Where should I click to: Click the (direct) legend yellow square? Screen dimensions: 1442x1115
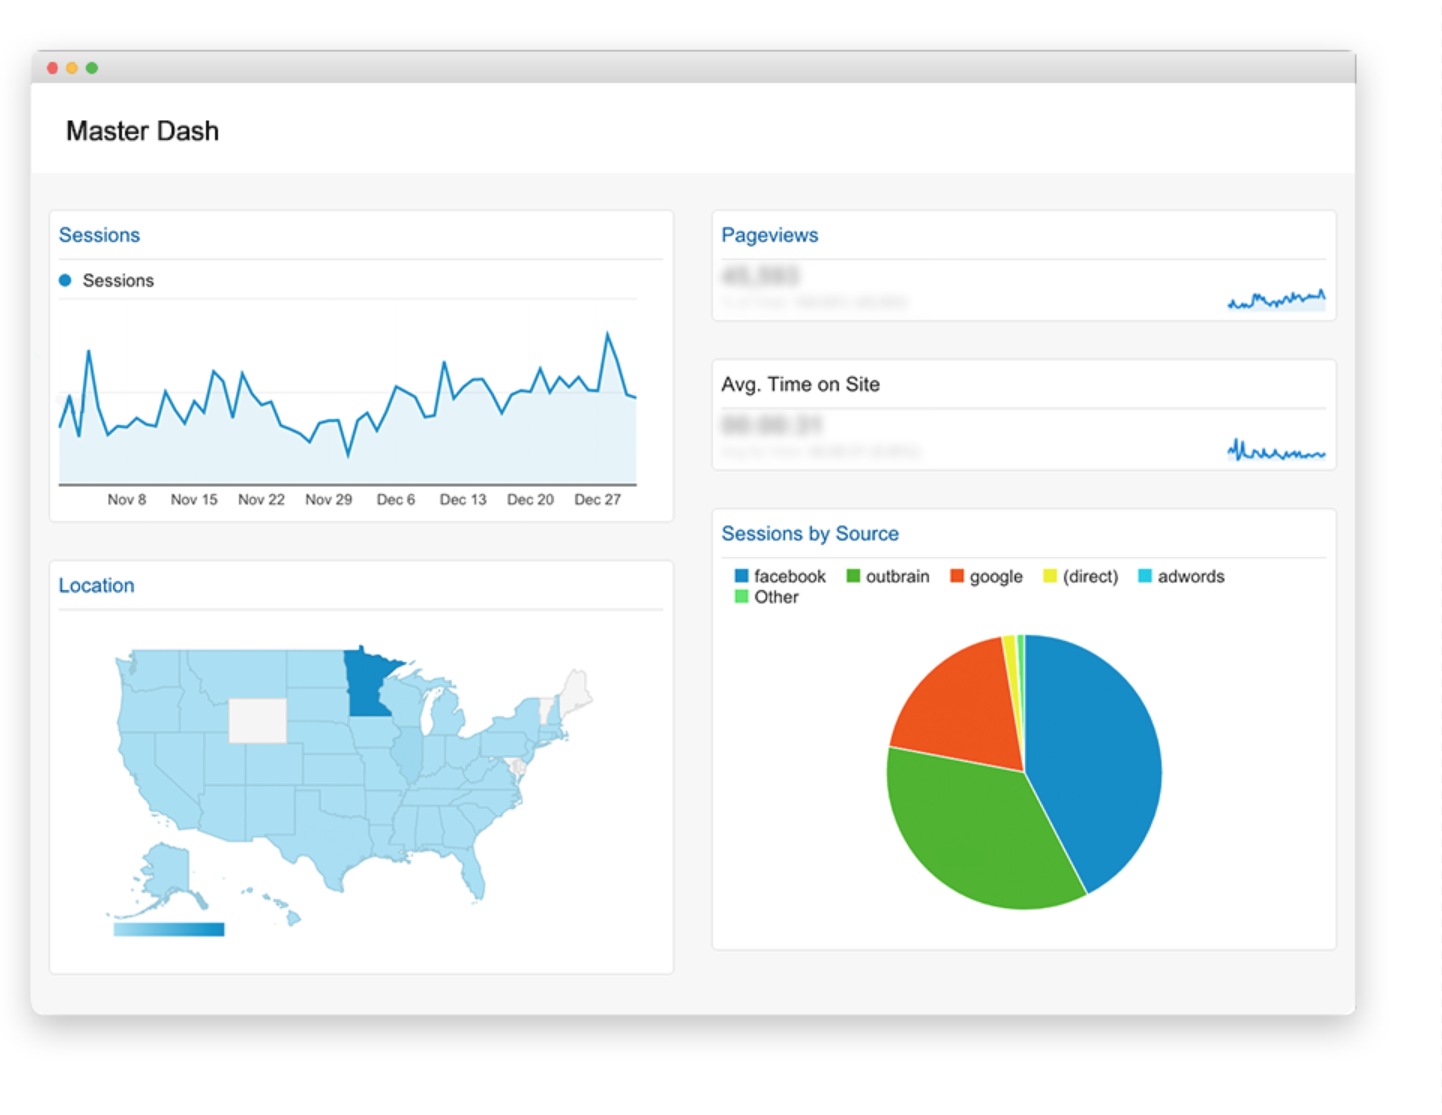coord(1049,576)
